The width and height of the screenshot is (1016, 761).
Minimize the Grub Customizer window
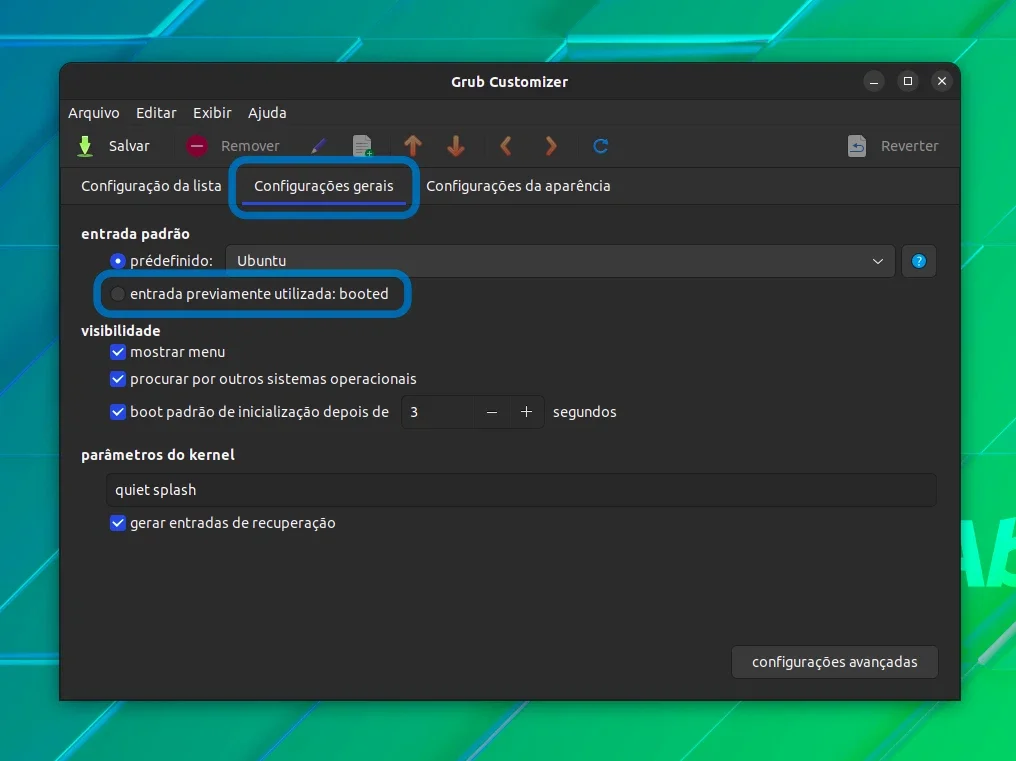pyautogui.click(x=873, y=81)
